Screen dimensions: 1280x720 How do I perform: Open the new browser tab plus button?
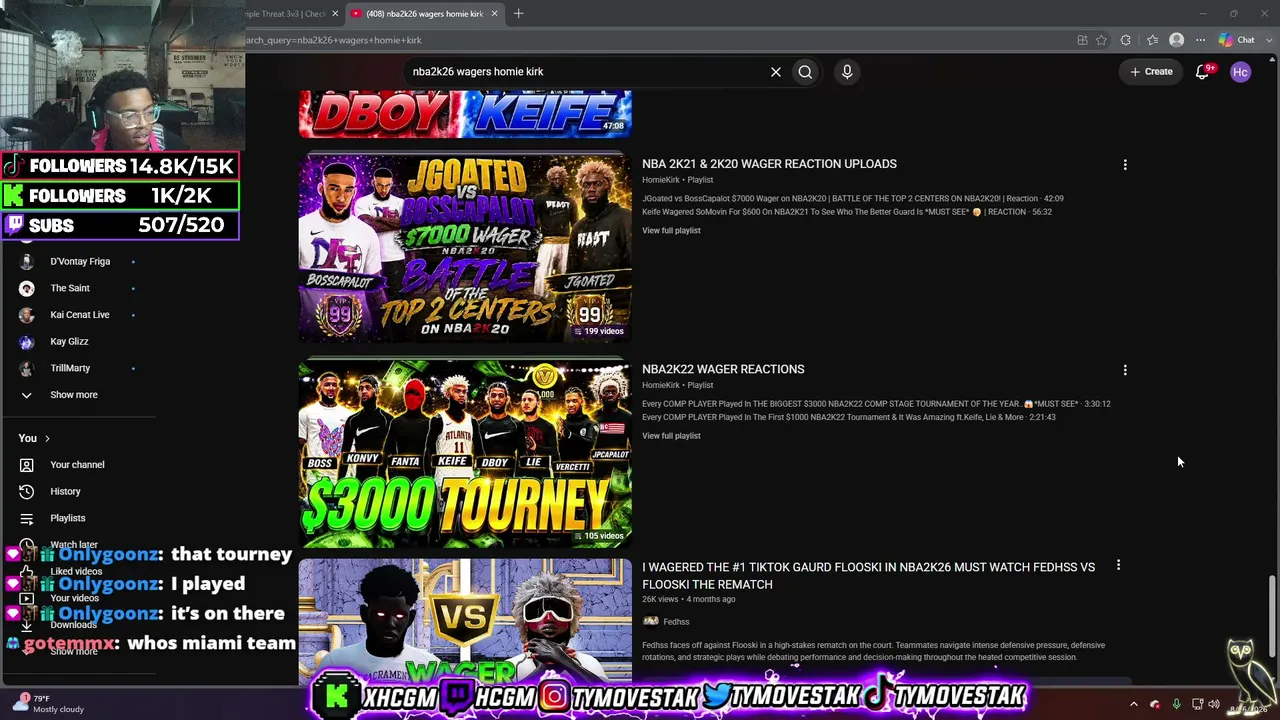click(x=518, y=14)
